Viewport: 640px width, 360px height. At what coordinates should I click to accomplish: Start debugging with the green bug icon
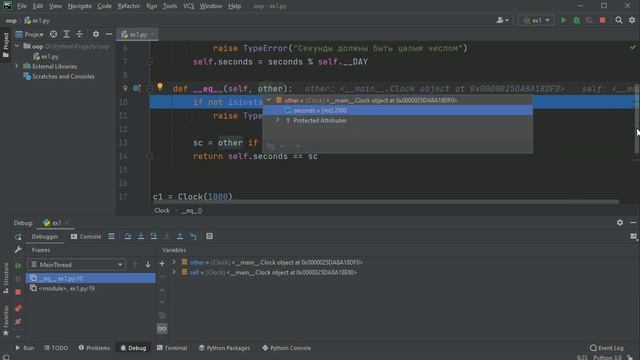576,20
